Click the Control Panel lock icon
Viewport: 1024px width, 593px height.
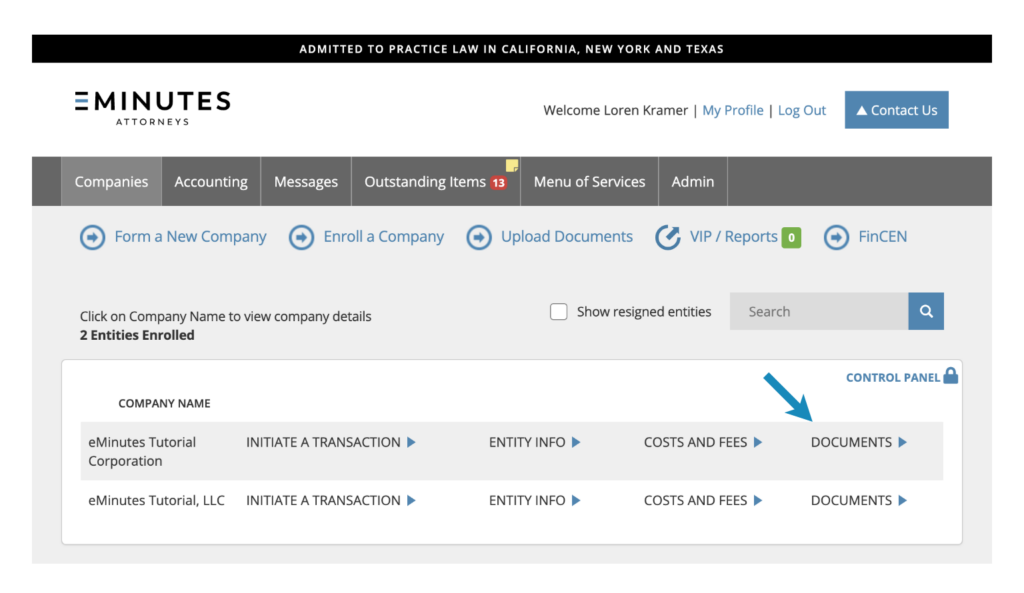tap(951, 376)
